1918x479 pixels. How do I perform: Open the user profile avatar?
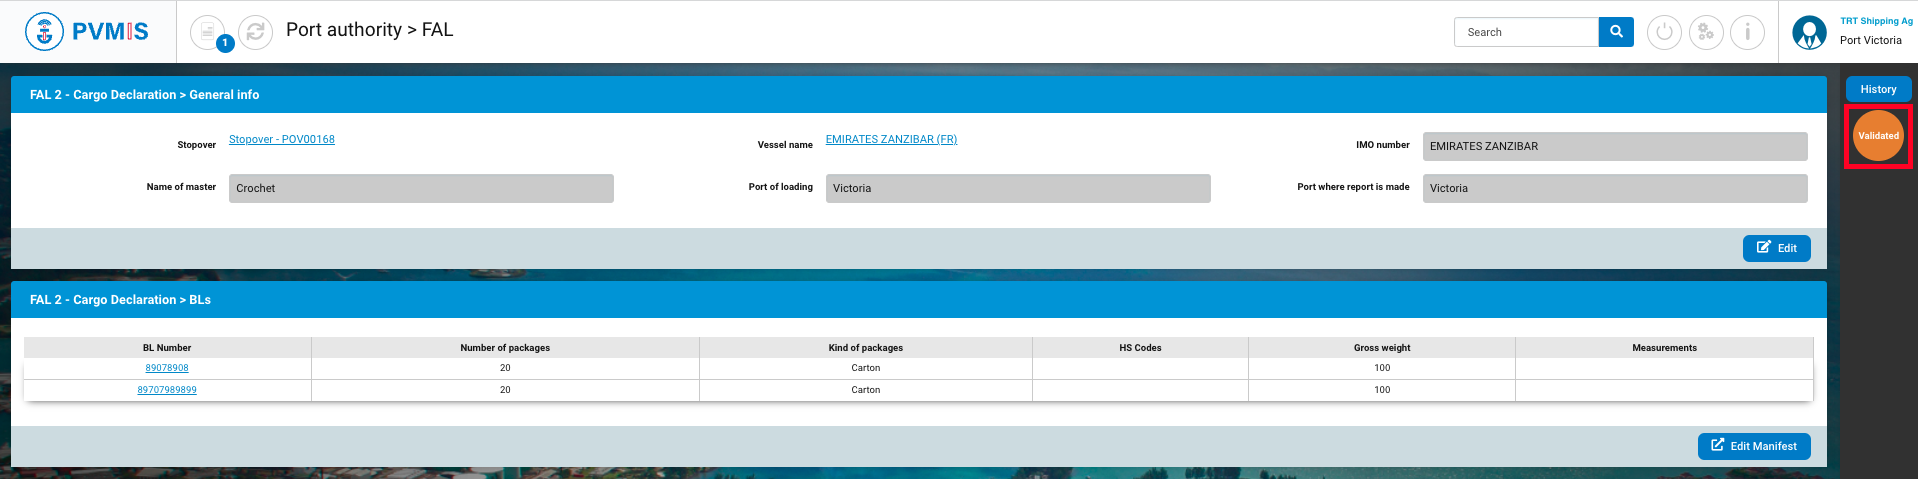pos(1809,32)
